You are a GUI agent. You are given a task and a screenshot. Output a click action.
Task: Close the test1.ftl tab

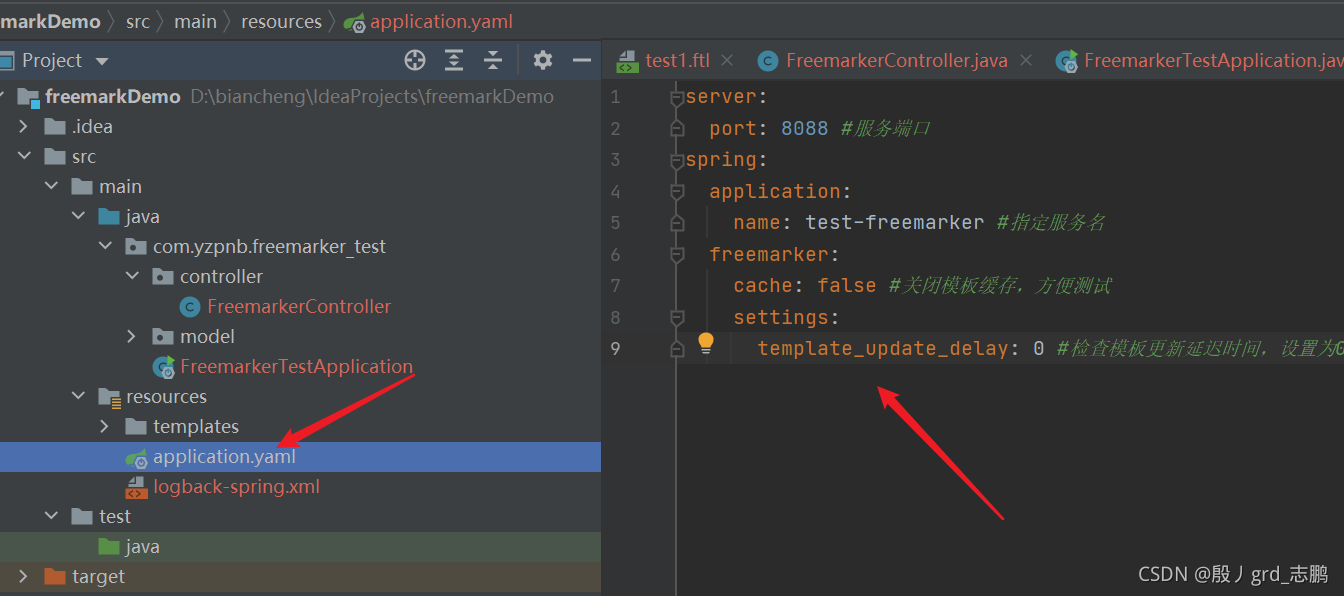tap(727, 61)
